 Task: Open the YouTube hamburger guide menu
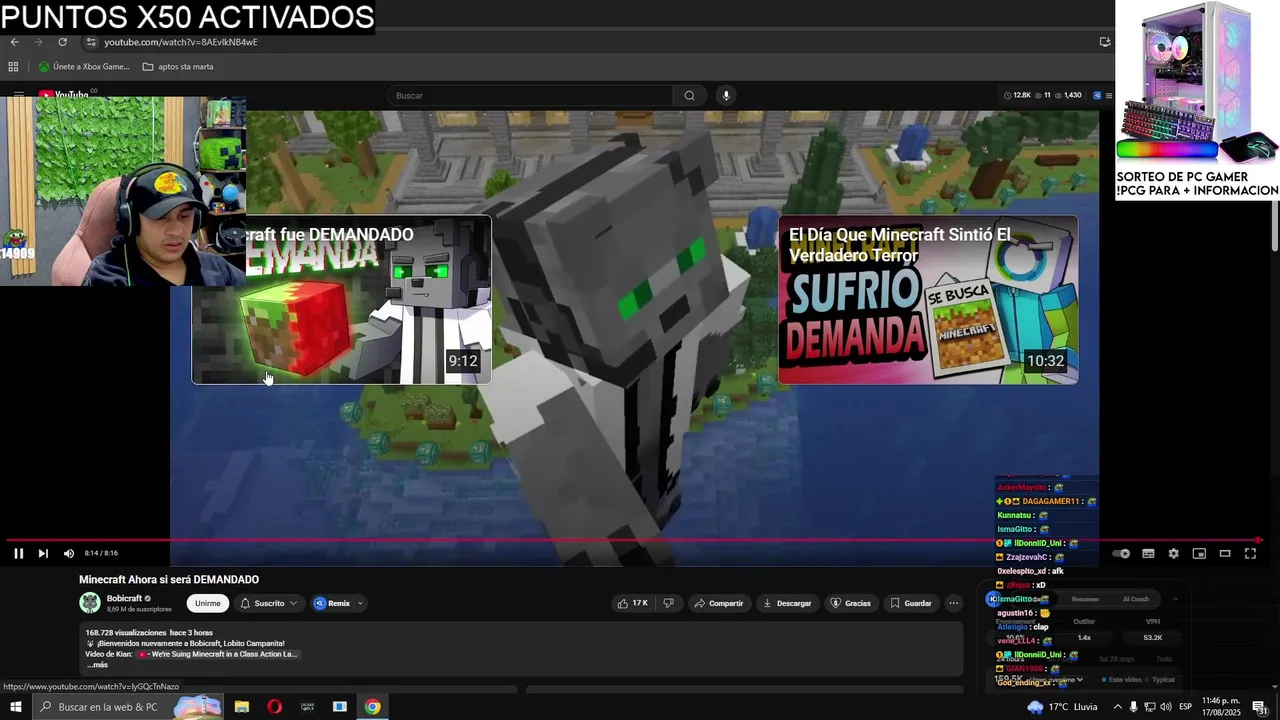pyautogui.click(x=18, y=95)
